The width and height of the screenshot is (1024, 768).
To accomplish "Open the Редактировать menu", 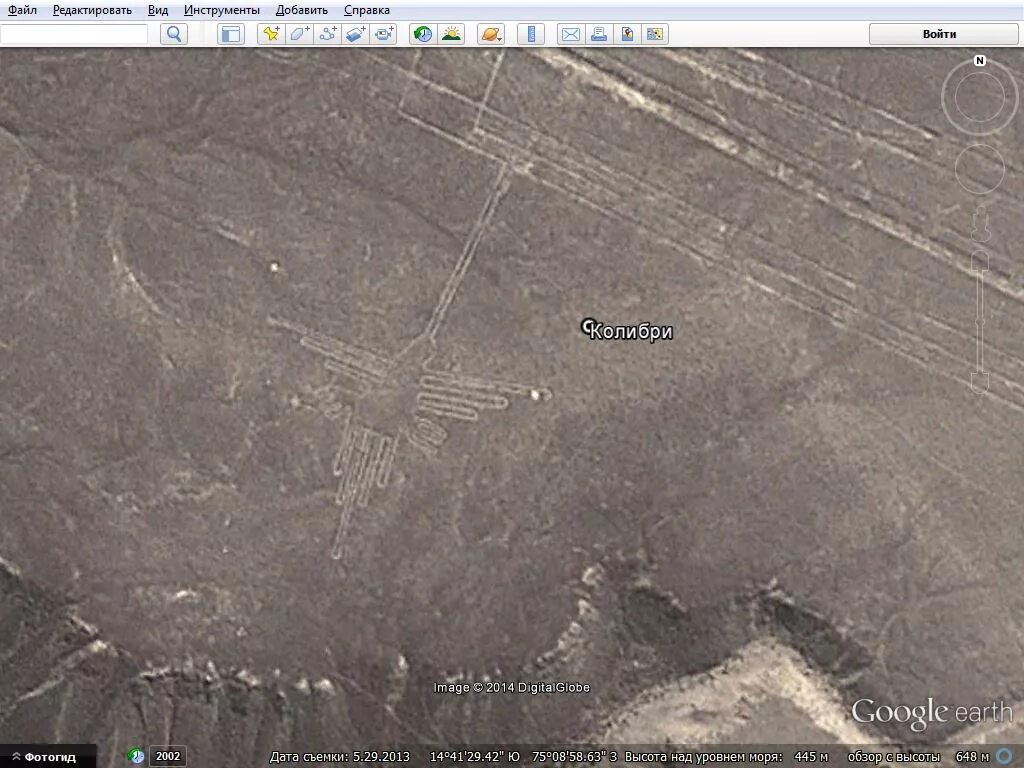I will (92, 10).
